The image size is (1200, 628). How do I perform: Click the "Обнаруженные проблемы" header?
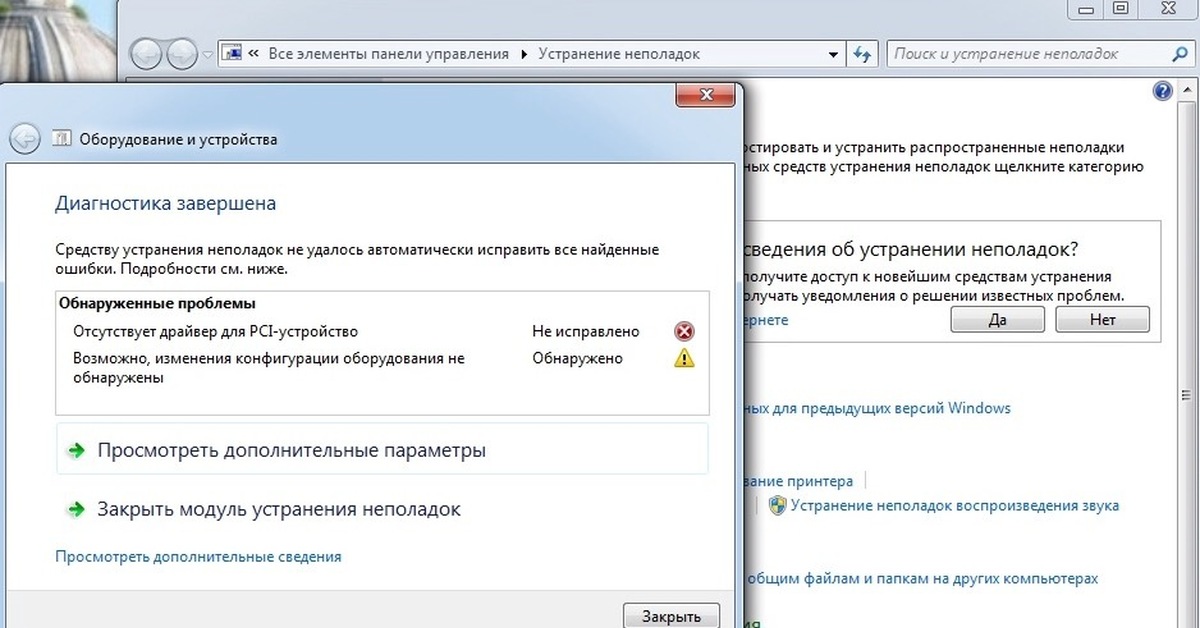click(157, 303)
